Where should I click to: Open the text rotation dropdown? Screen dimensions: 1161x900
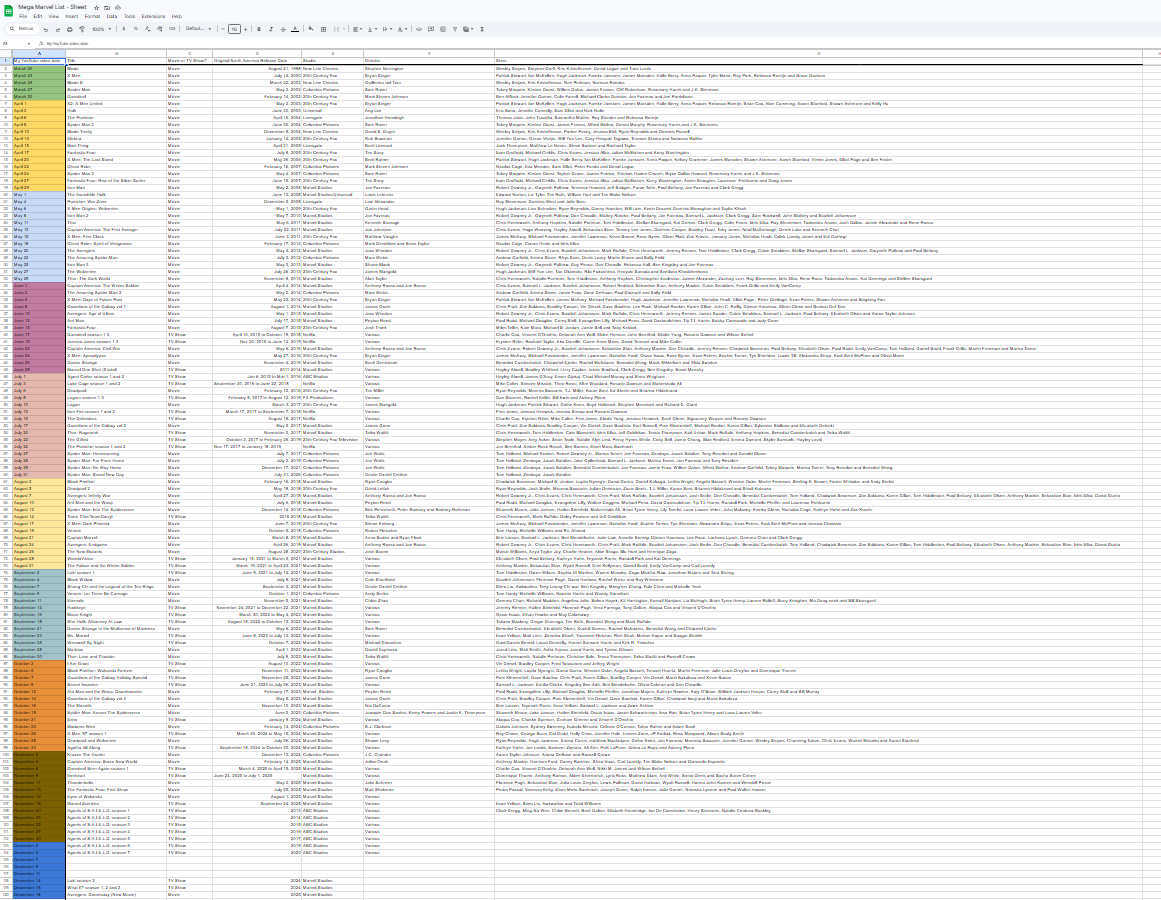point(402,29)
